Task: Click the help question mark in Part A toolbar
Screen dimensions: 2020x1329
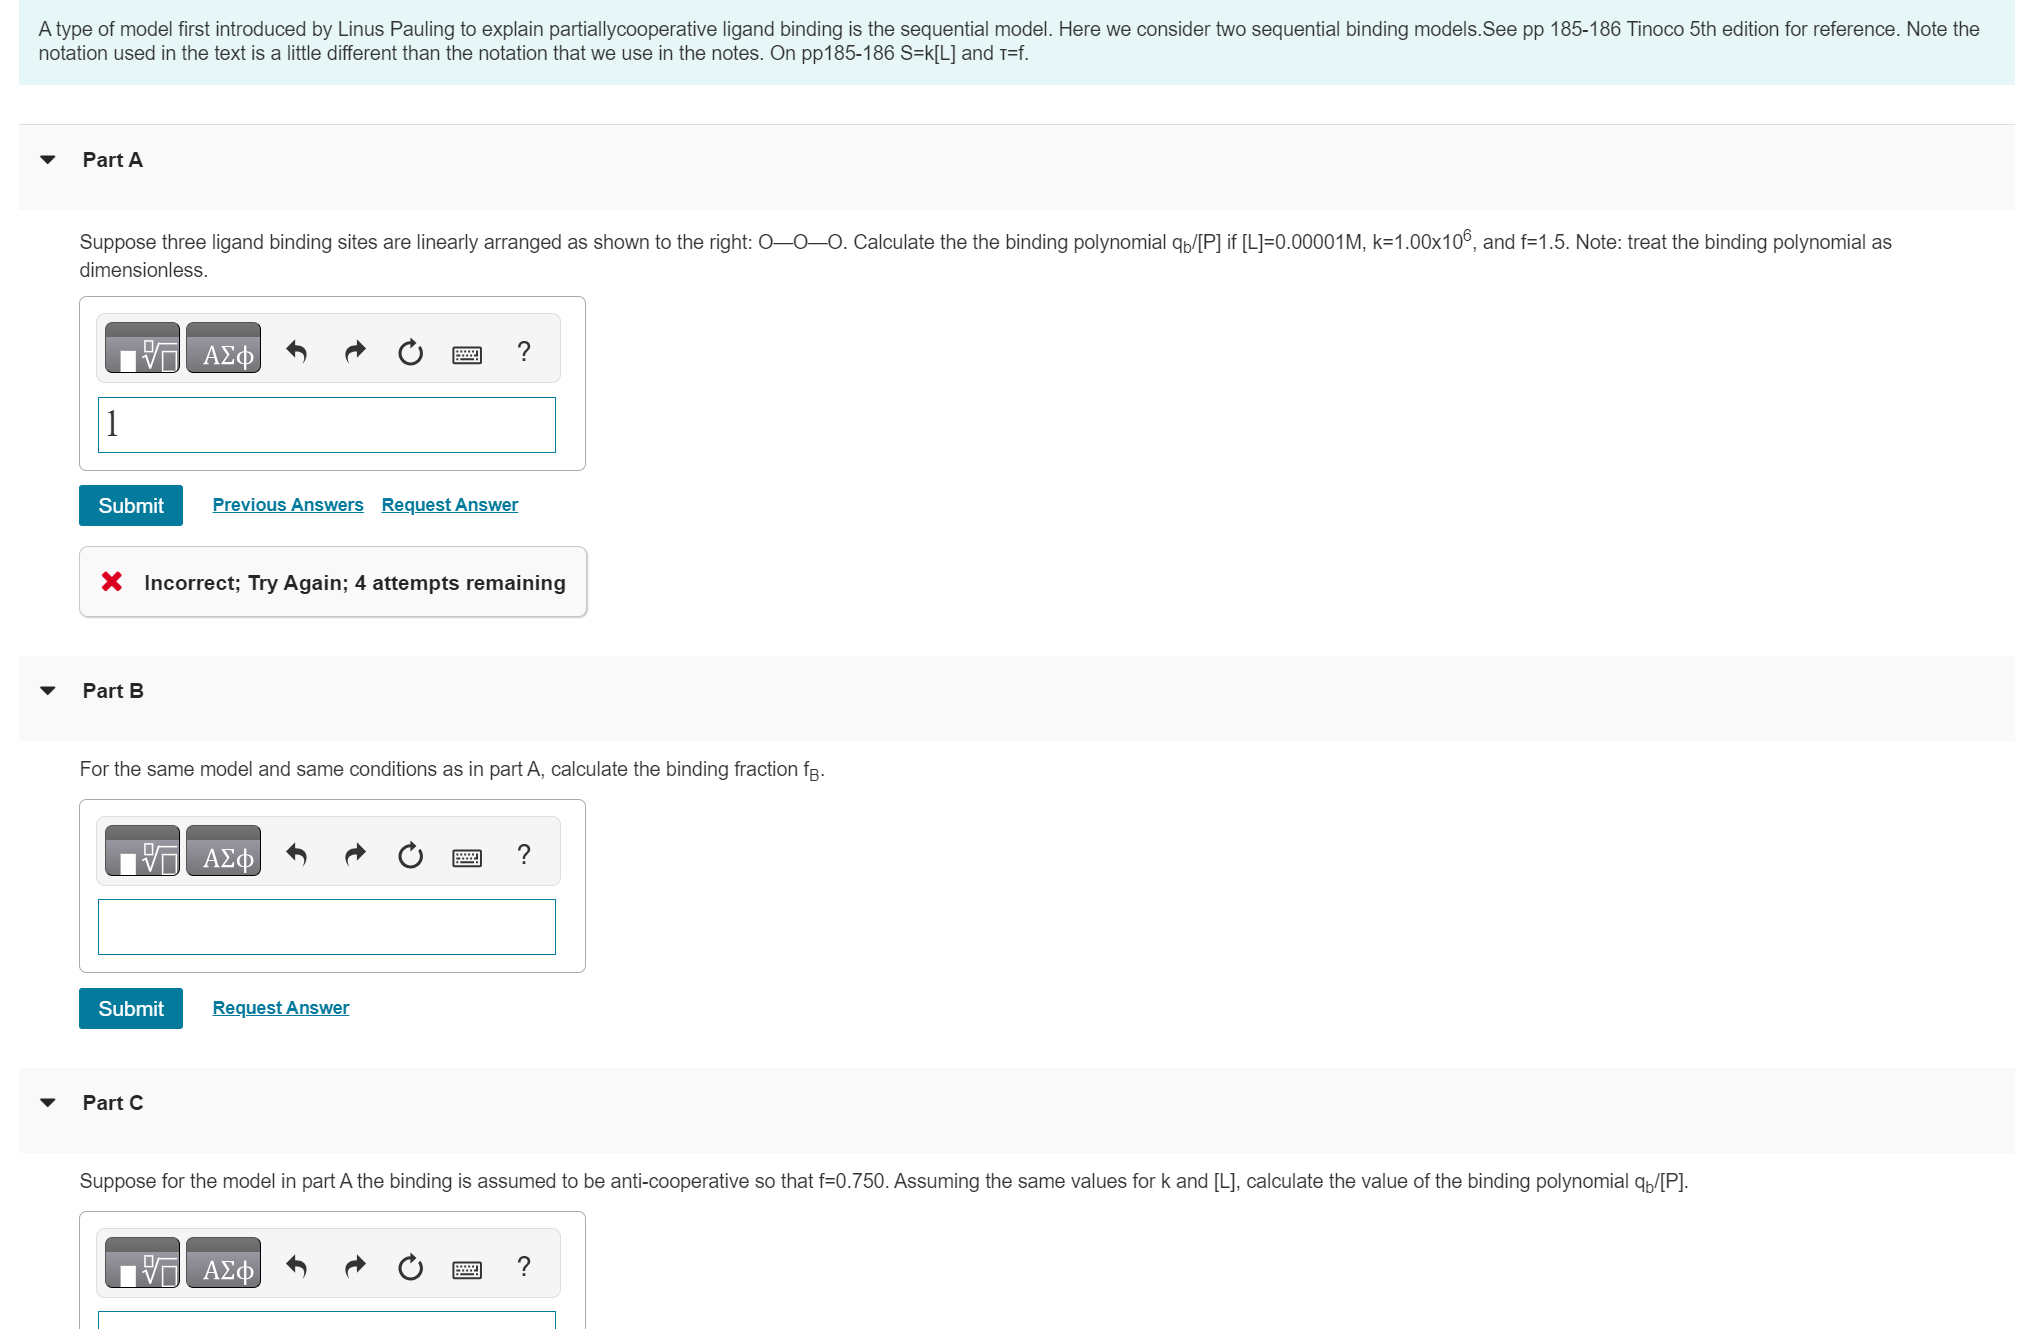Action: click(x=523, y=350)
